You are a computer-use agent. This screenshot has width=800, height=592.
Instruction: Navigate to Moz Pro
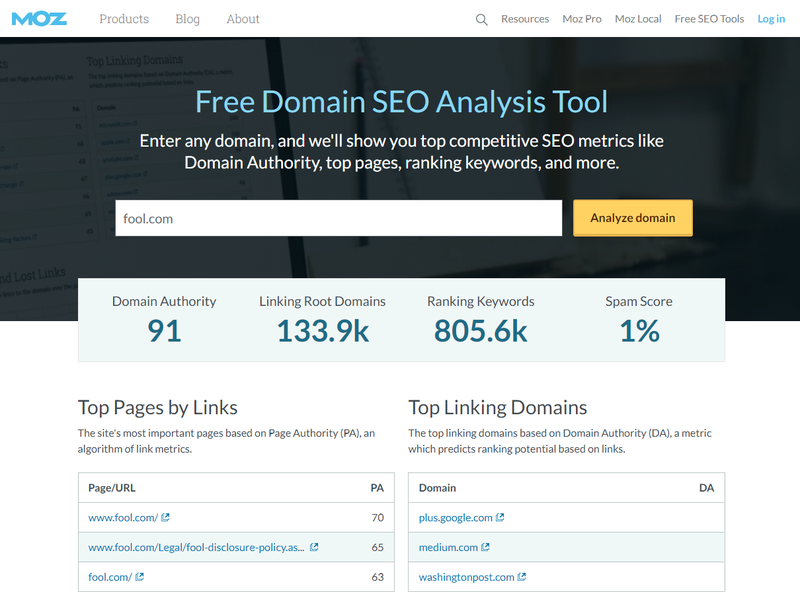[582, 19]
